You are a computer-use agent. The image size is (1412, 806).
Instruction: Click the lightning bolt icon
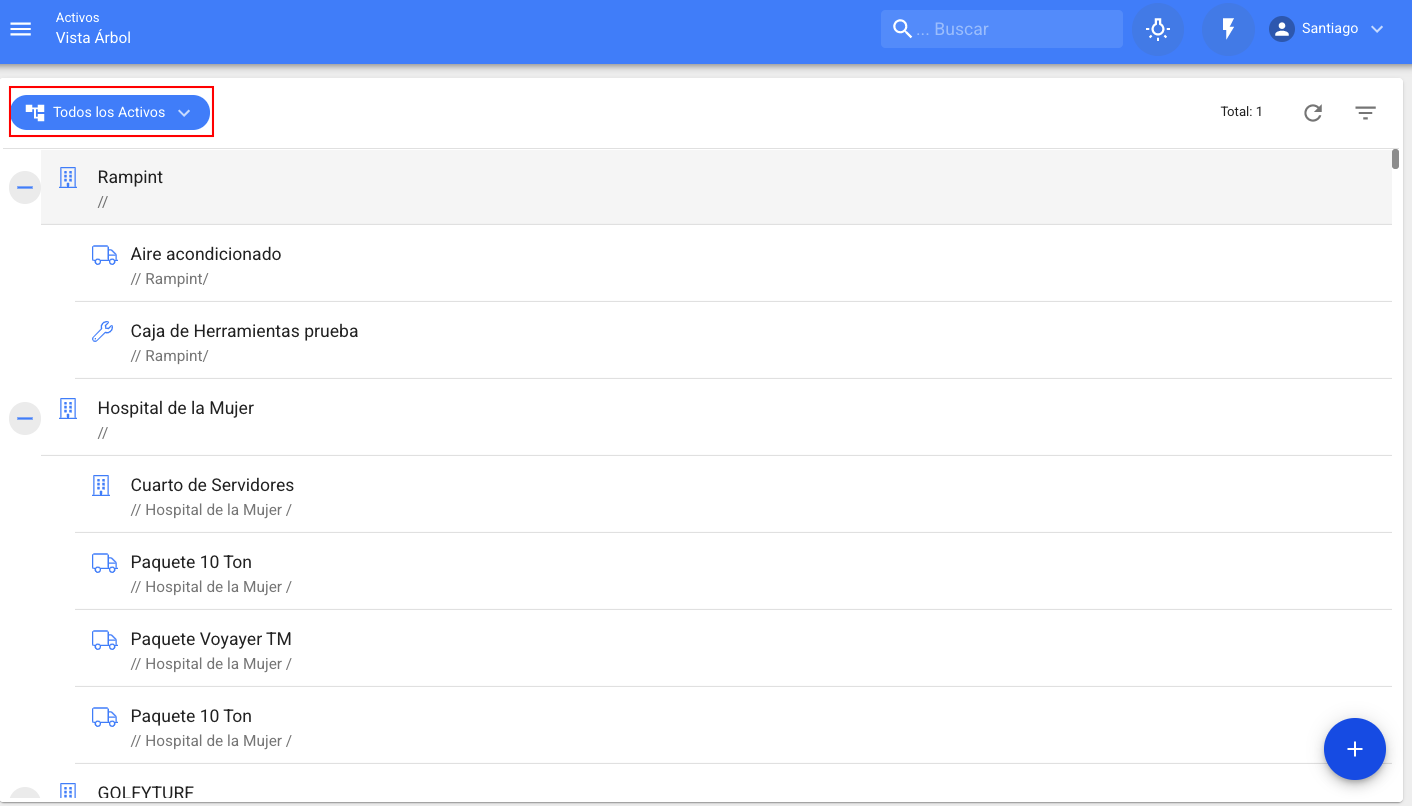pyautogui.click(x=1228, y=29)
